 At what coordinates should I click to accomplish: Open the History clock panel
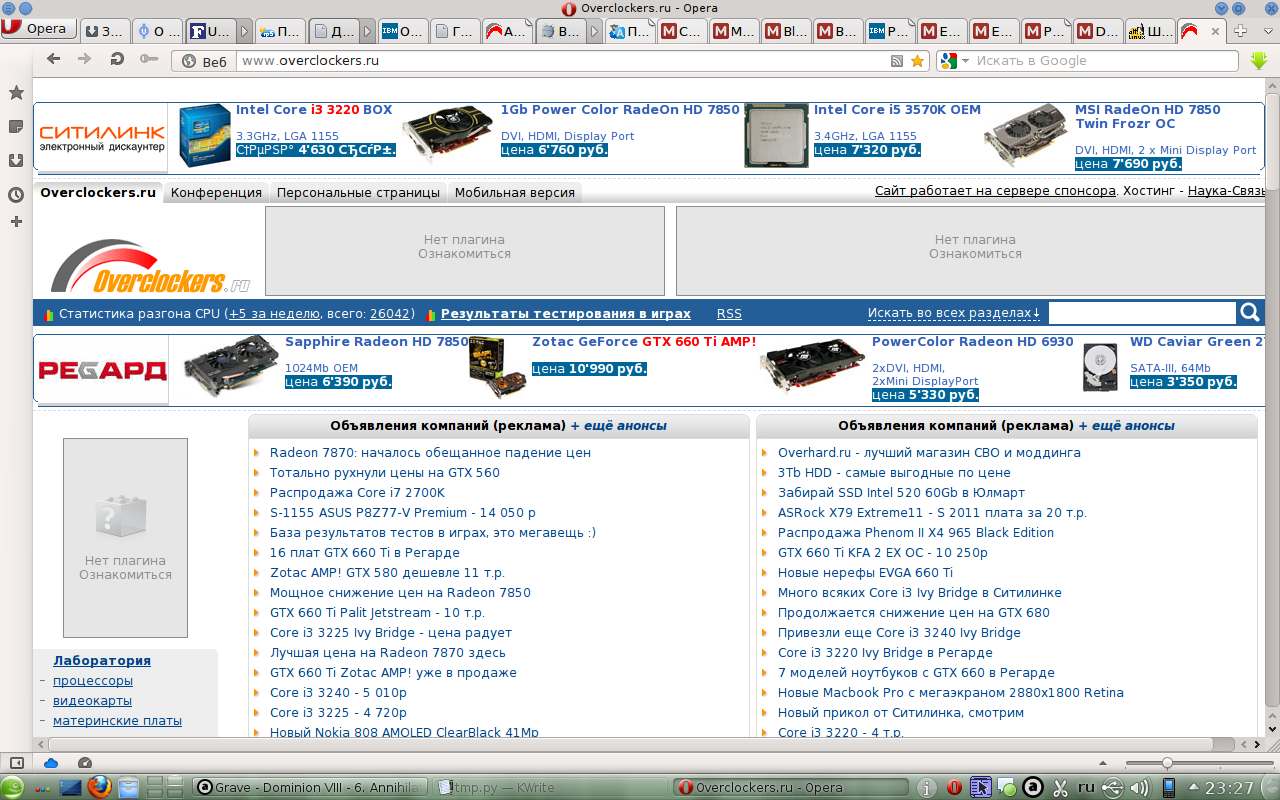tap(16, 195)
